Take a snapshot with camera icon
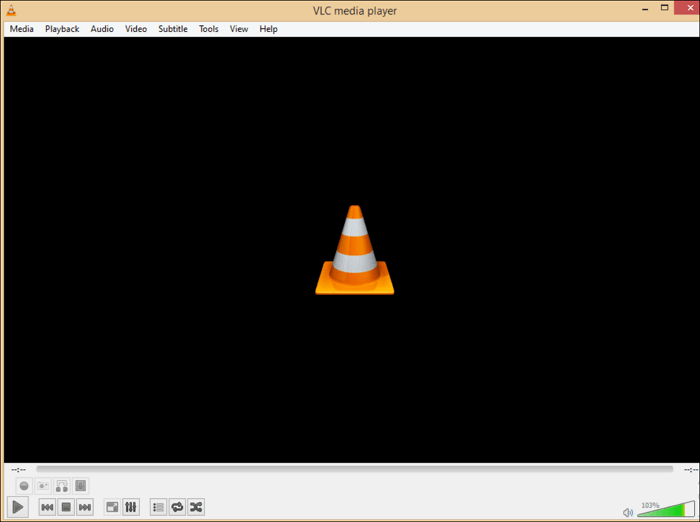 pyautogui.click(x=43, y=486)
